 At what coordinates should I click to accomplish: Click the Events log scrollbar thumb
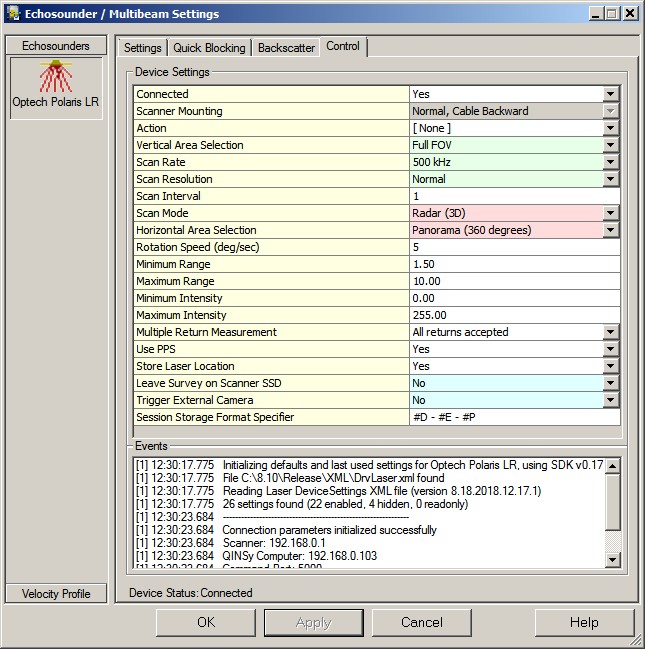pos(612,502)
